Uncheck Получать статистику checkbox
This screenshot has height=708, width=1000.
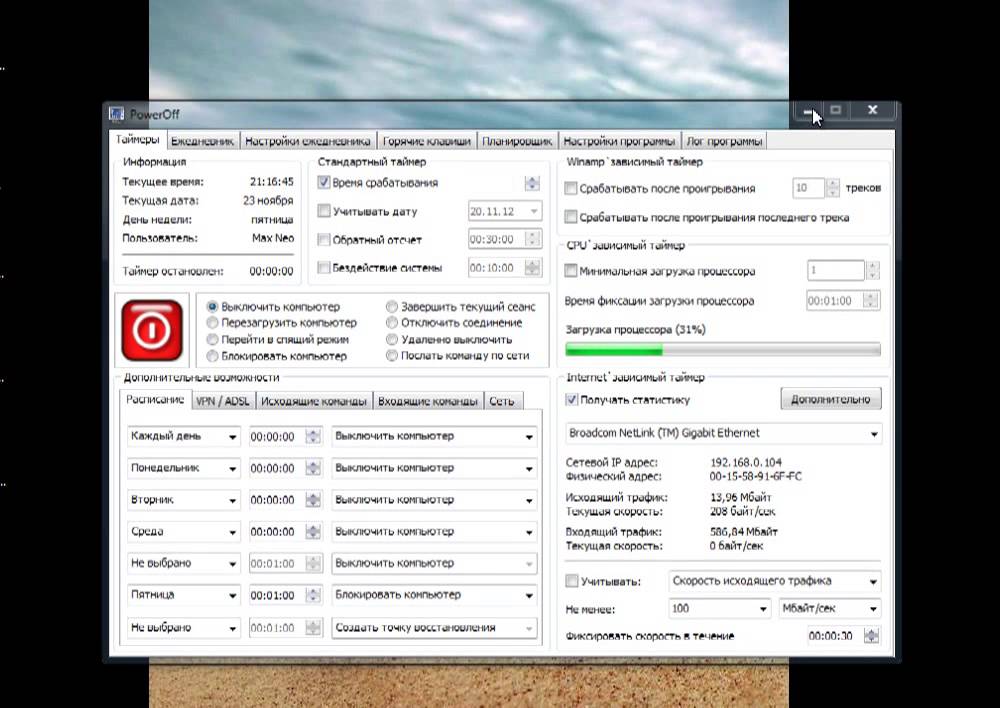[x=572, y=400]
